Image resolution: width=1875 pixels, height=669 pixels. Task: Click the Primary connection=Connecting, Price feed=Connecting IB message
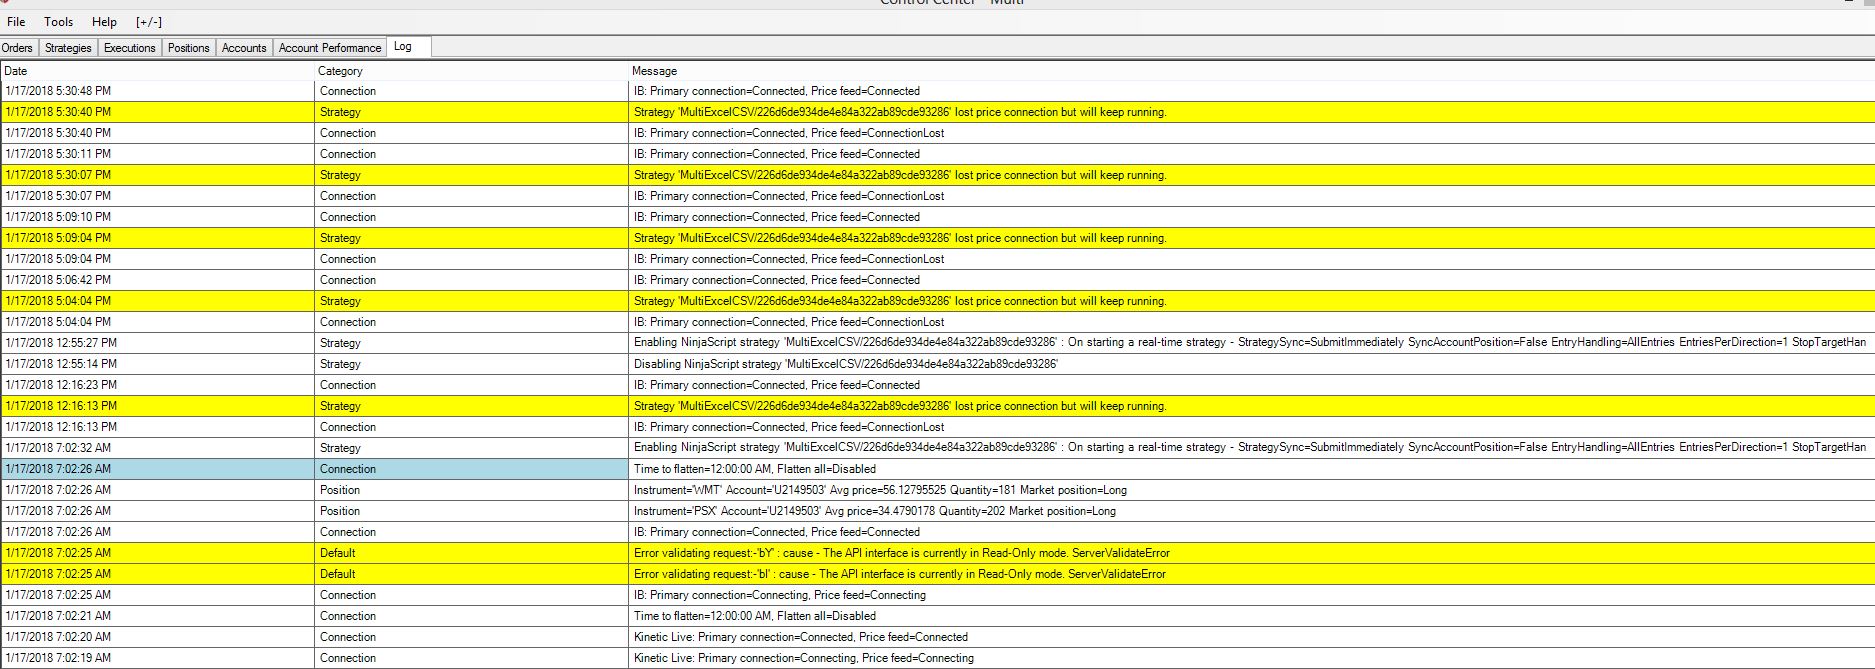click(x=780, y=595)
